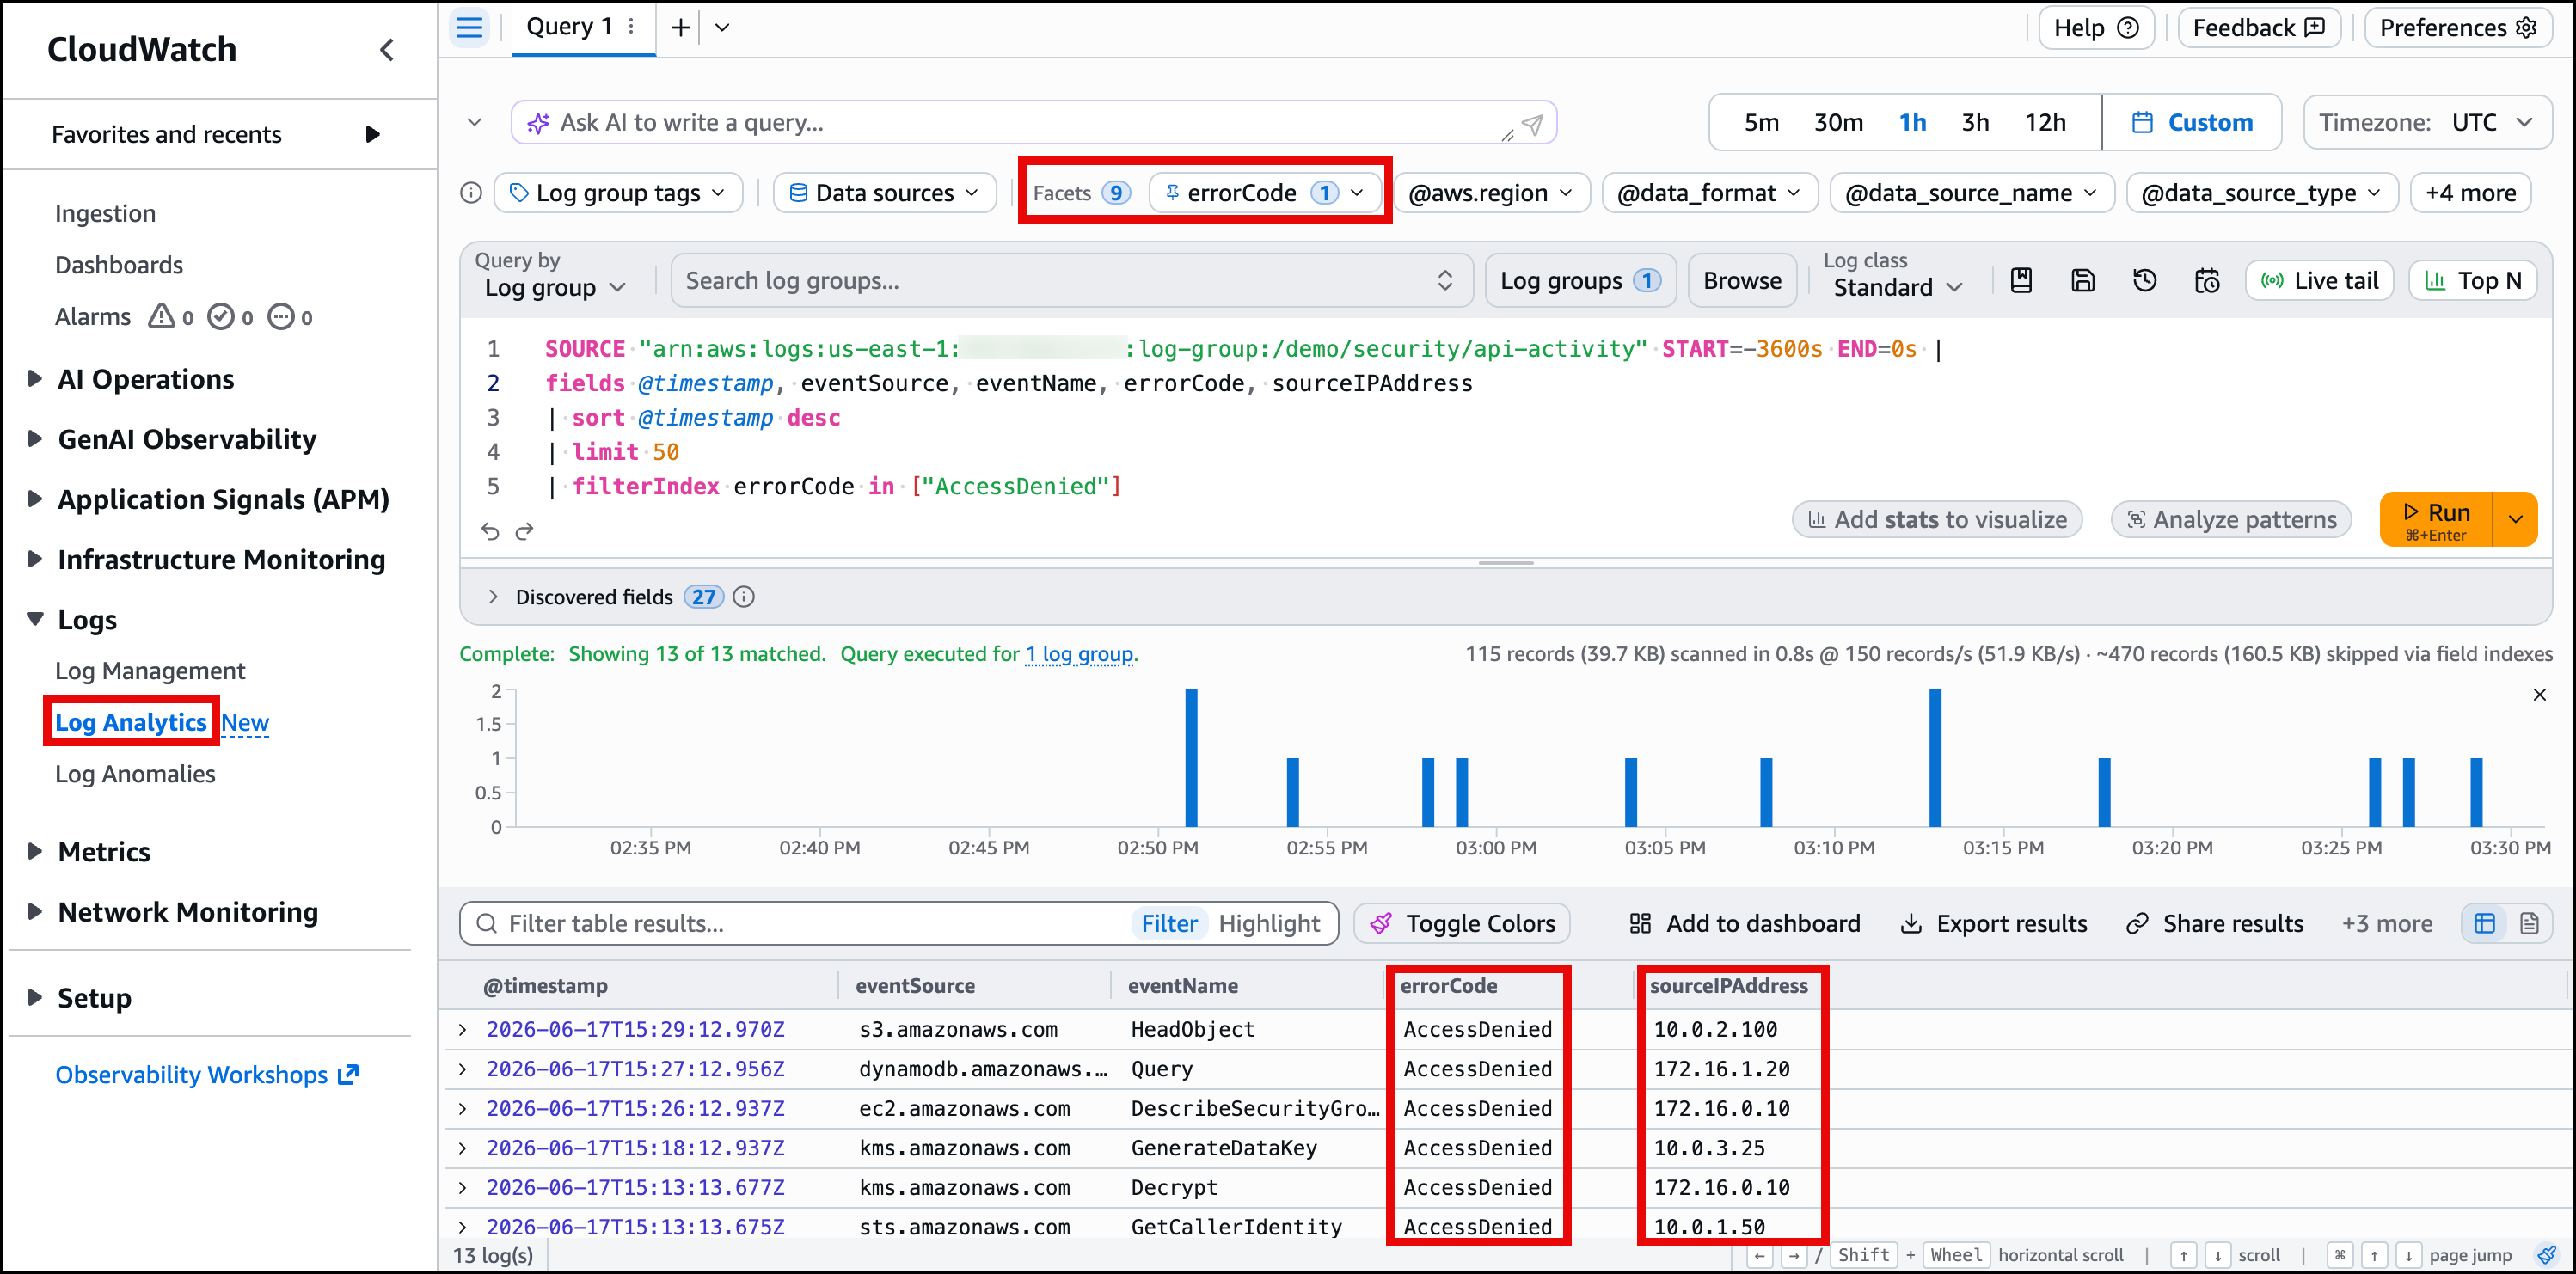The width and height of the screenshot is (2576, 1274).
Task: Expand Application Signals (APM) menu
Action: click(x=35, y=499)
